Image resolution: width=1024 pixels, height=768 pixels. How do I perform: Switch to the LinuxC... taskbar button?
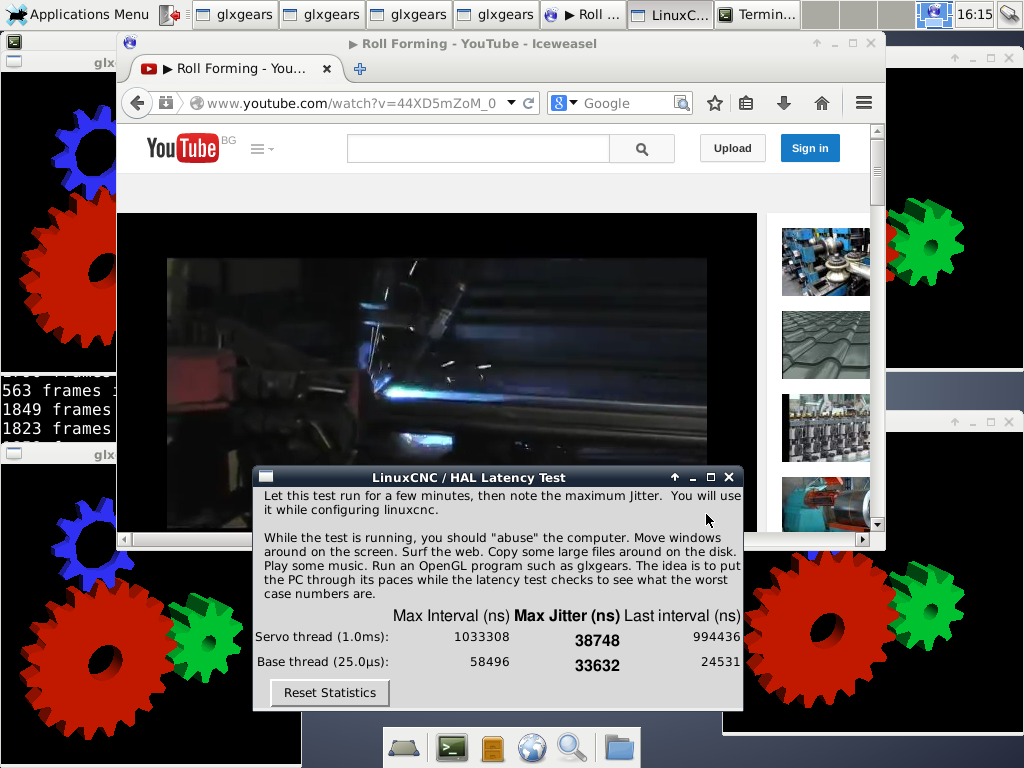pyautogui.click(x=670, y=14)
